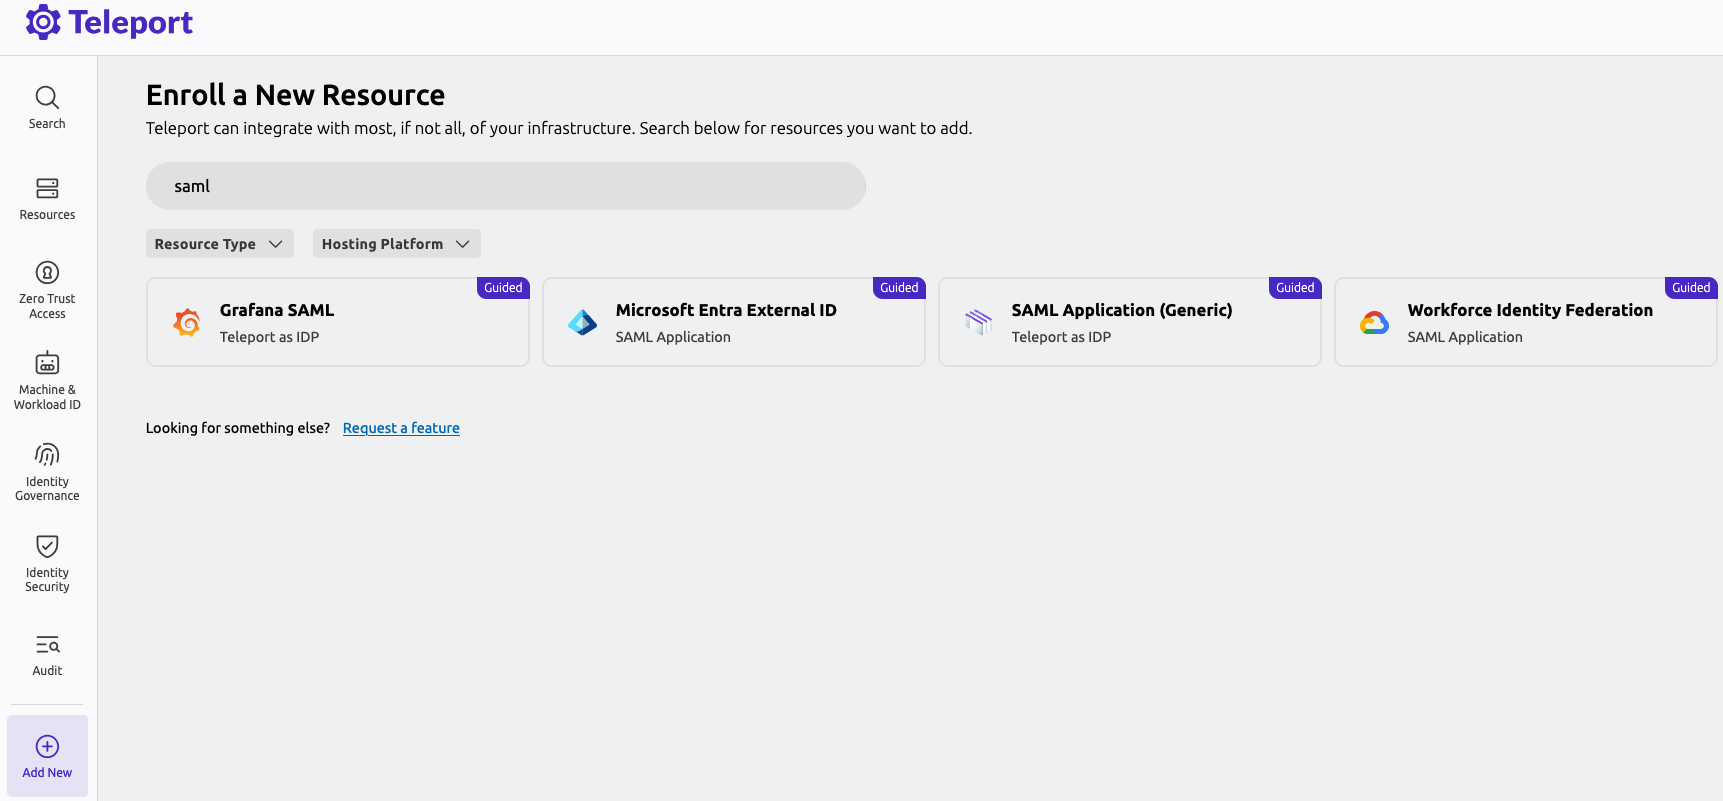
Task: Click the resource search field
Action: click(505, 186)
